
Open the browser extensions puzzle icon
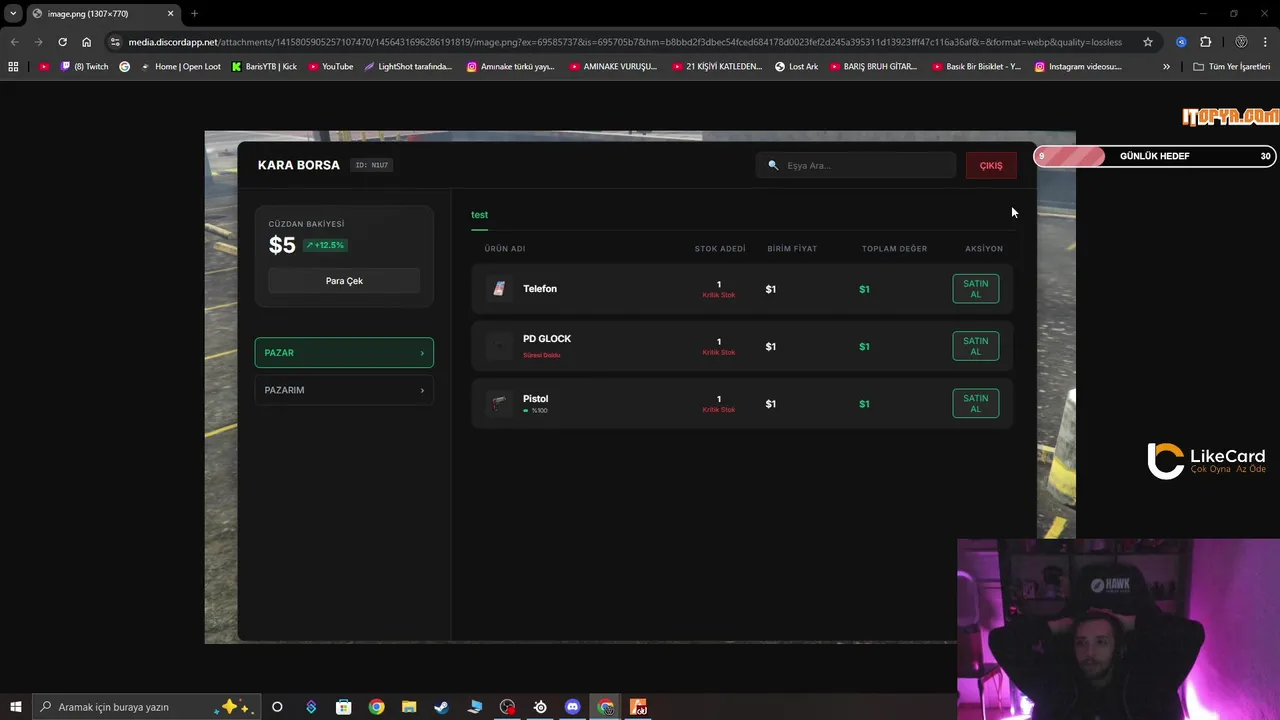click(1205, 42)
